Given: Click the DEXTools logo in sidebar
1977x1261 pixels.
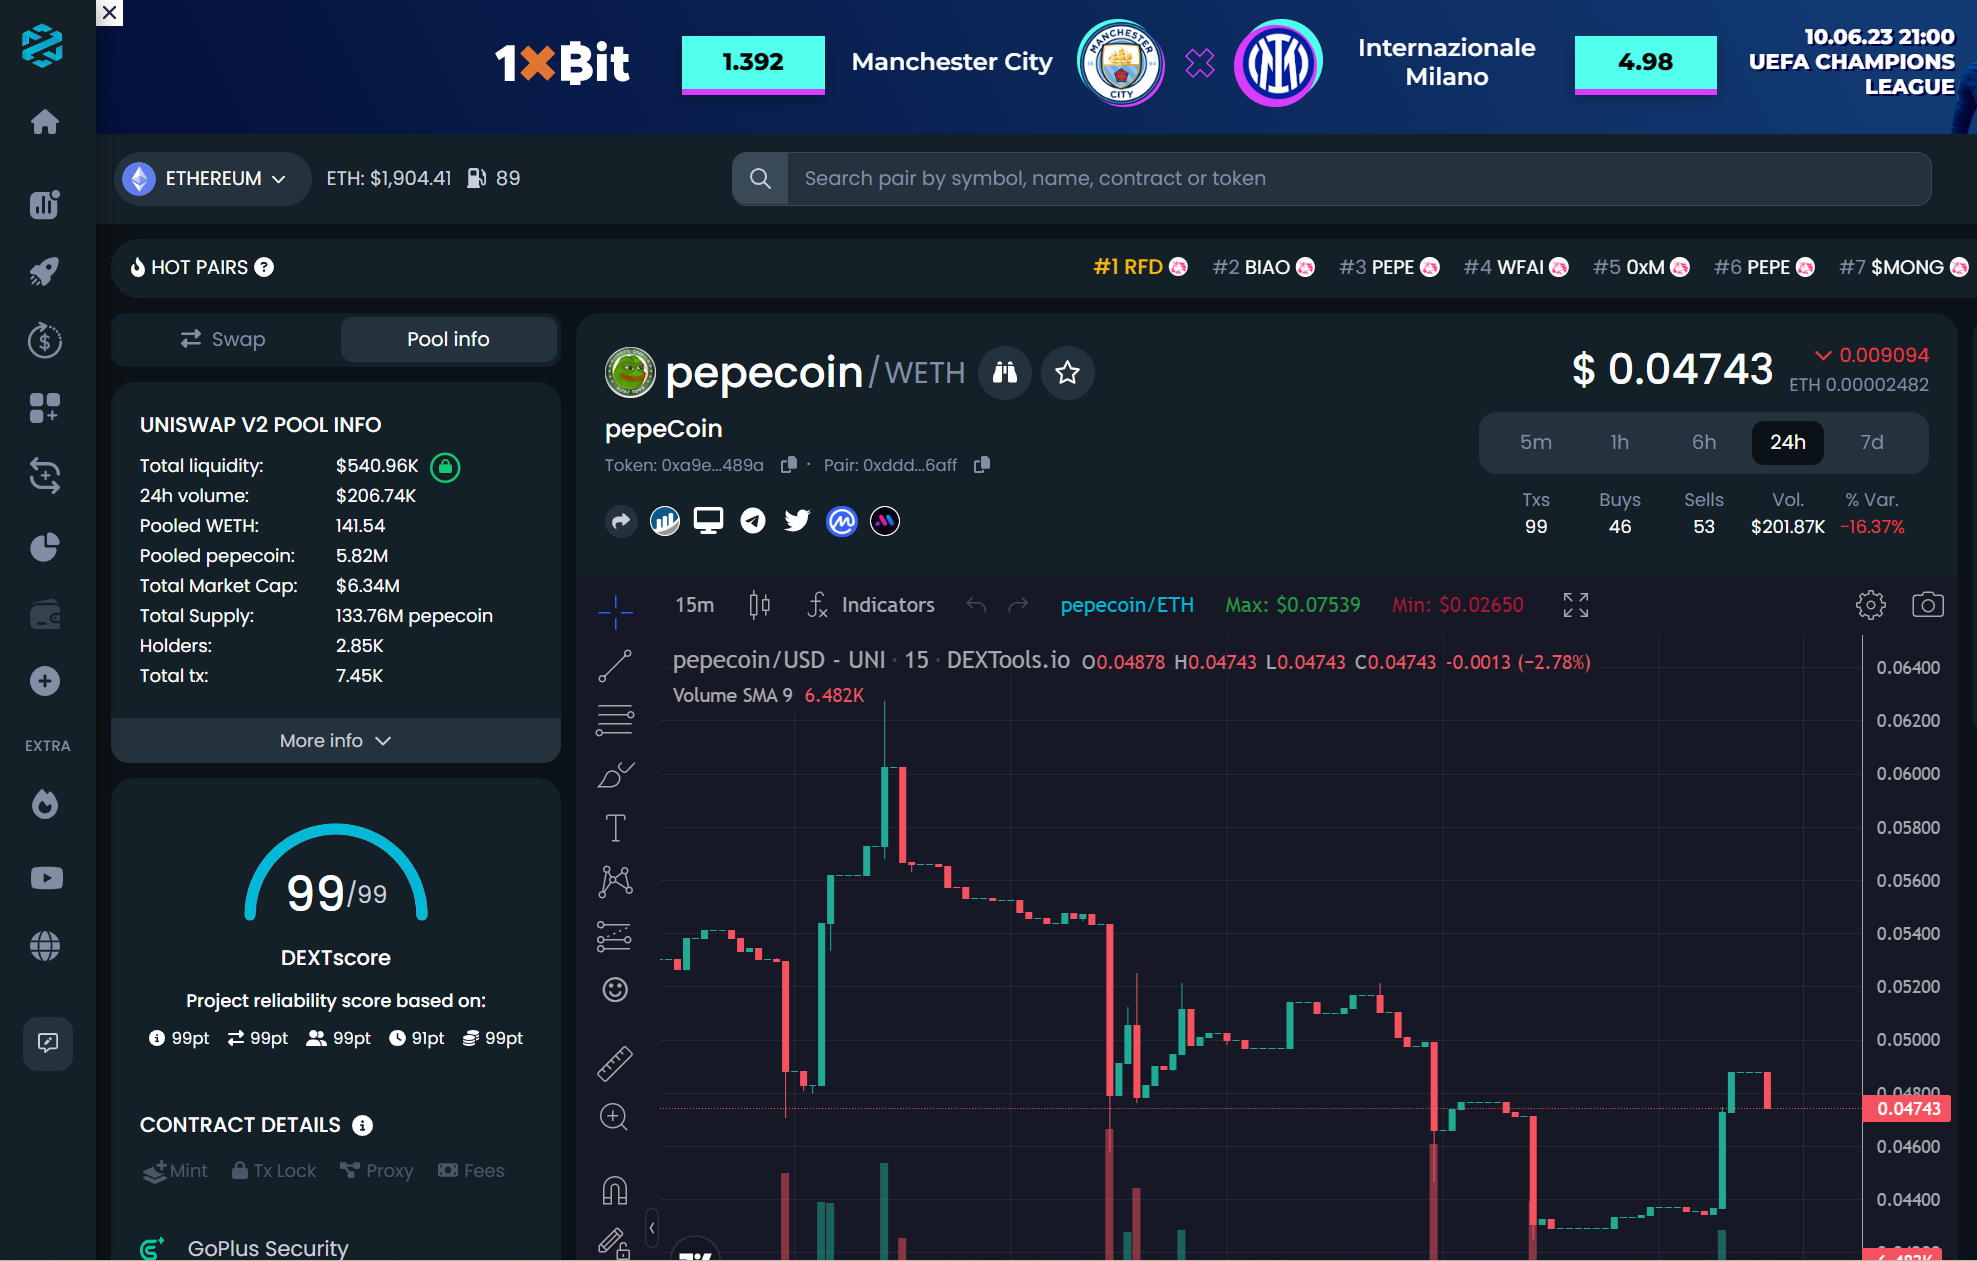Looking at the screenshot, I should (x=42, y=45).
